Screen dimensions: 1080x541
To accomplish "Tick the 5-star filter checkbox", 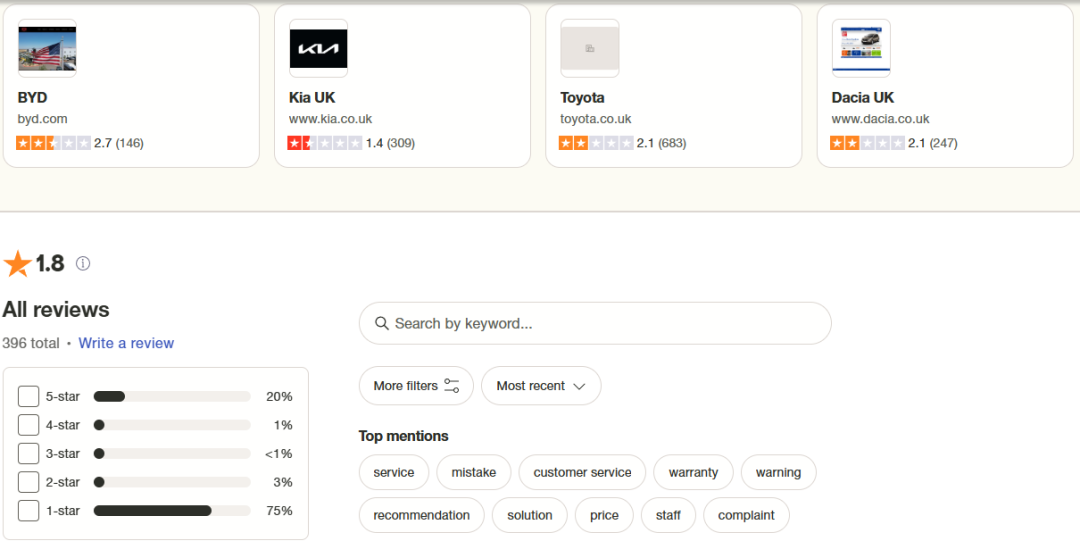I will (28, 396).
